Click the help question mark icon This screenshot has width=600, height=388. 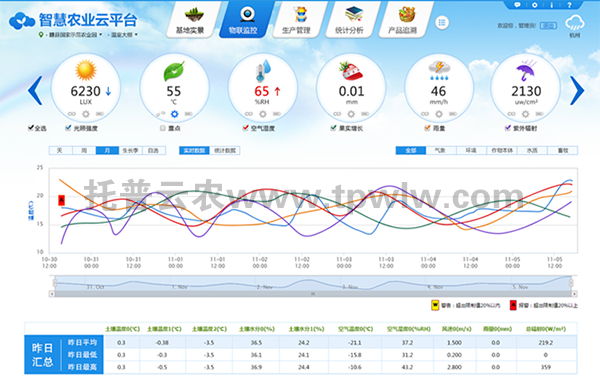pos(569,5)
